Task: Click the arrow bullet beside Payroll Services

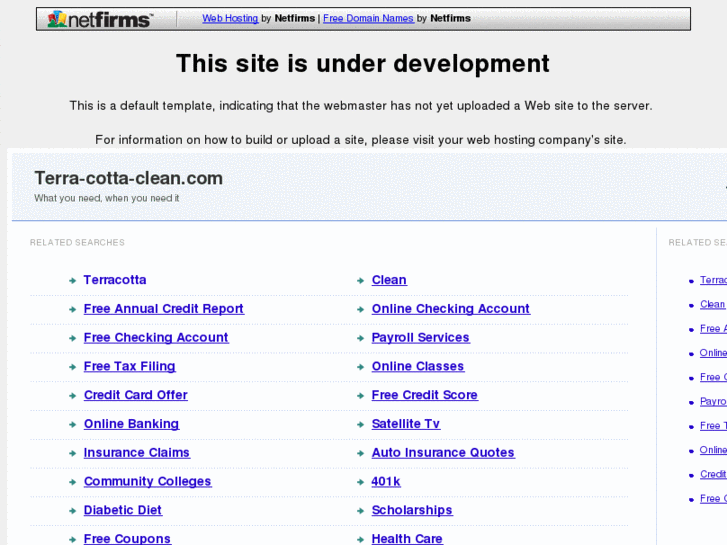Action: pyautogui.click(x=360, y=338)
